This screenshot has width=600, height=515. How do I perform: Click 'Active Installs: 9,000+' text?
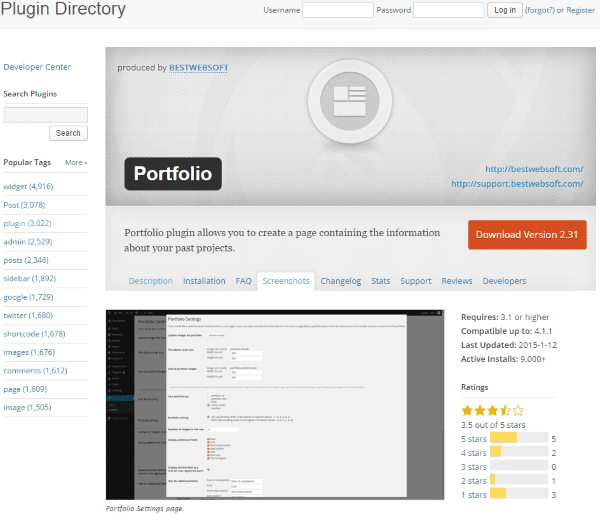pos(503,359)
